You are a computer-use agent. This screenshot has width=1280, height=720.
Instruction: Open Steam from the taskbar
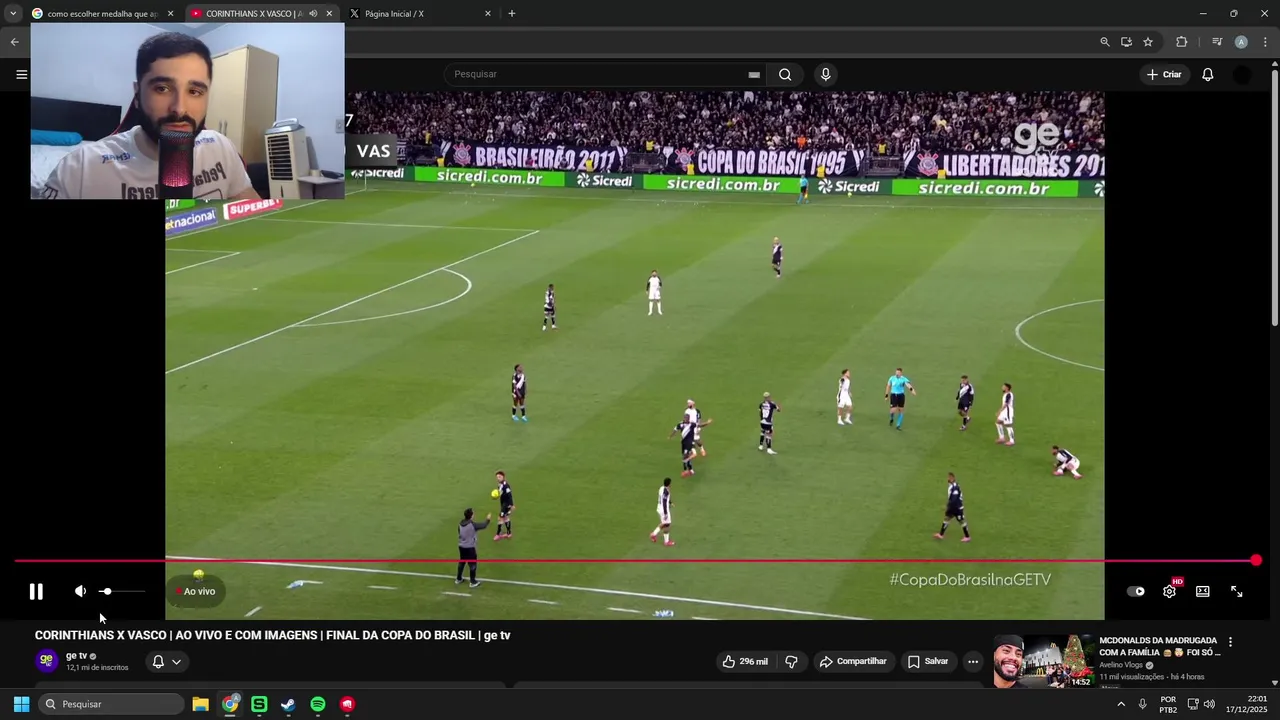[288, 704]
